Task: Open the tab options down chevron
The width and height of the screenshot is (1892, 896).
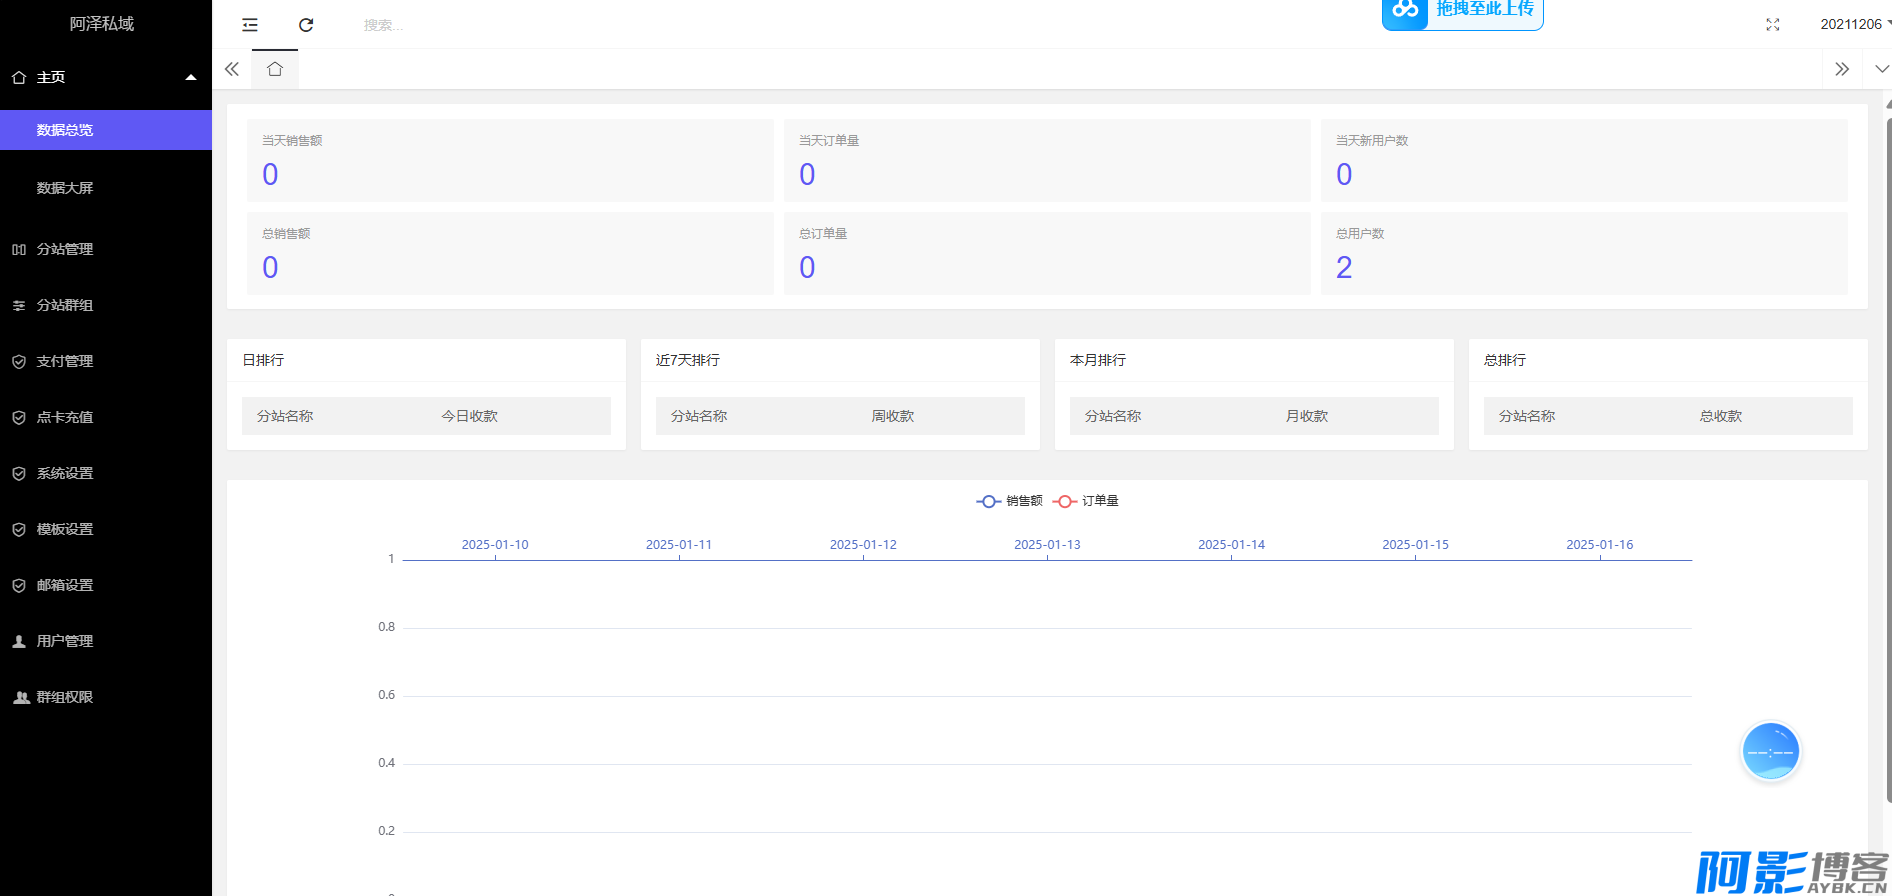Action: click(1881, 69)
